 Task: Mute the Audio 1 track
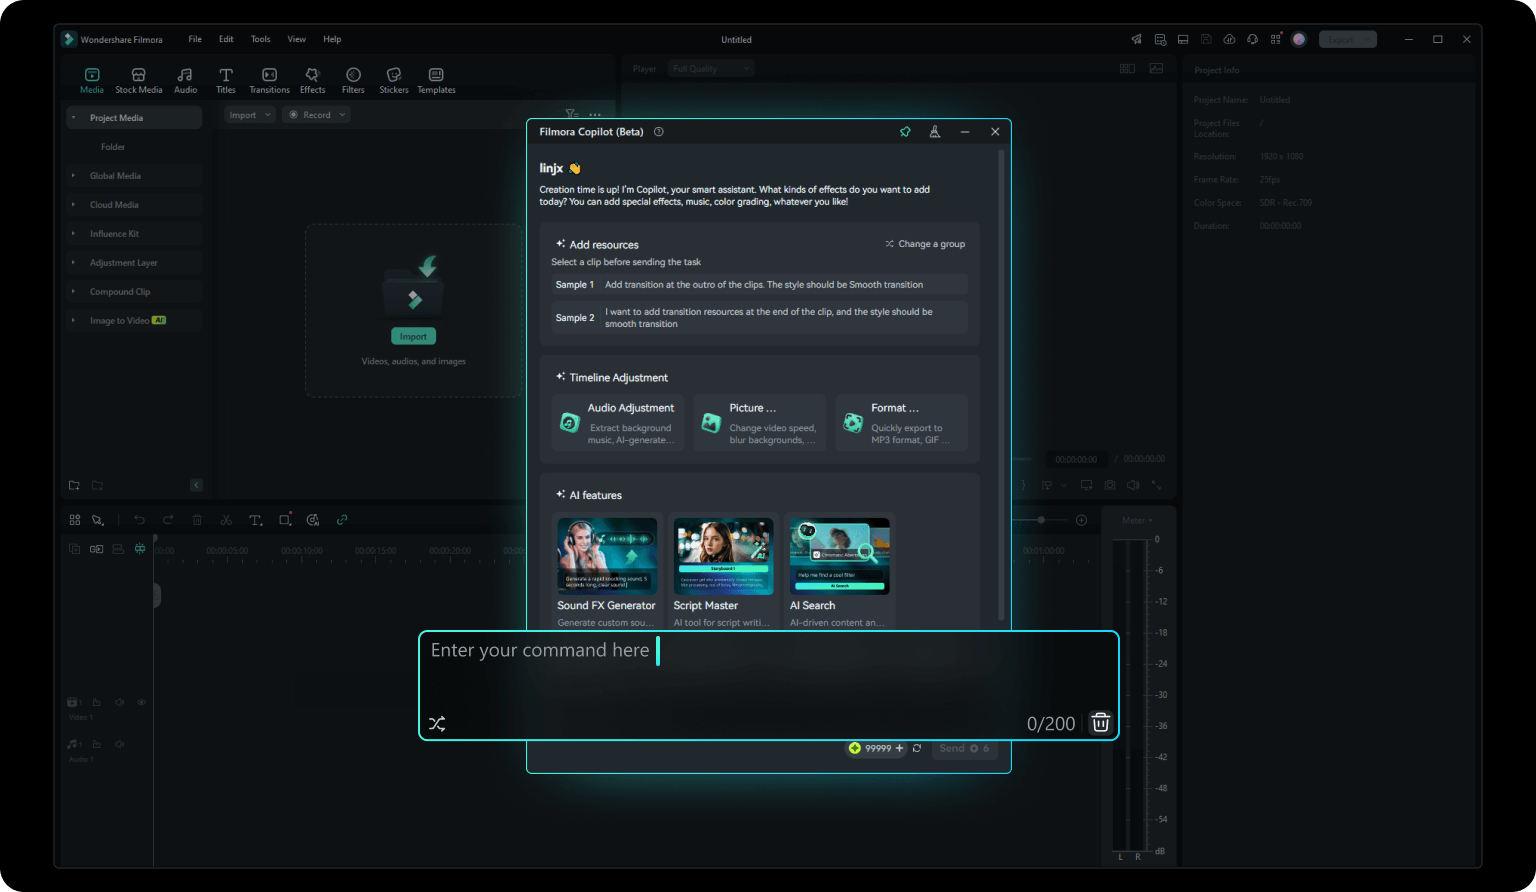tap(119, 744)
